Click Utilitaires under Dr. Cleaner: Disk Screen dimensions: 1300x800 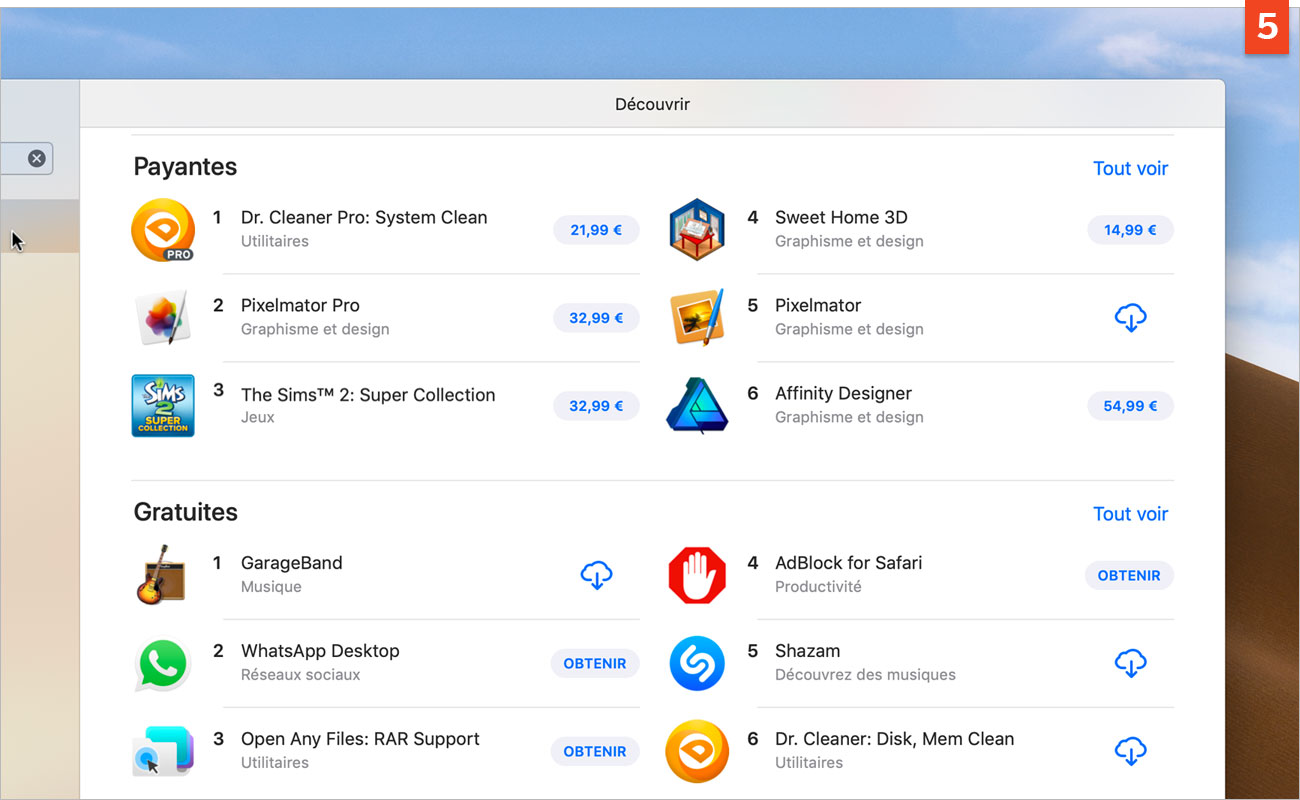(809, 762)
